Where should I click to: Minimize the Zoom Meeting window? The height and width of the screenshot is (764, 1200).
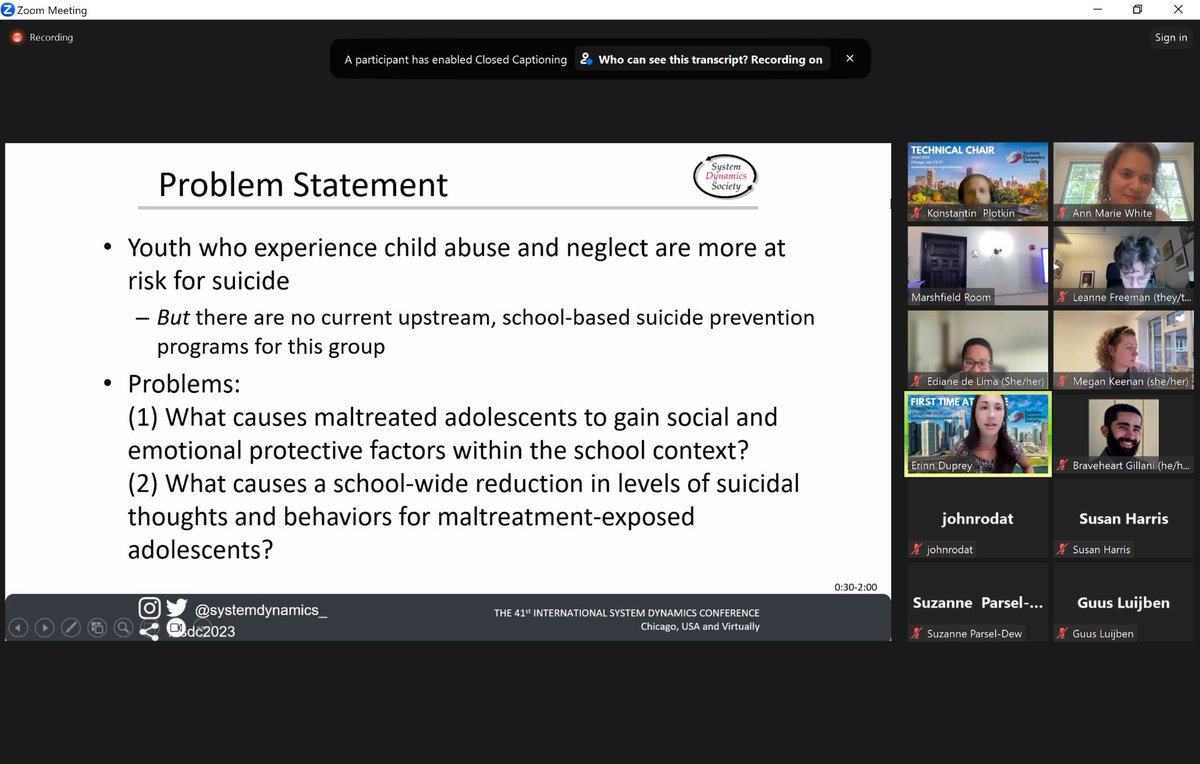point(1099,10)
